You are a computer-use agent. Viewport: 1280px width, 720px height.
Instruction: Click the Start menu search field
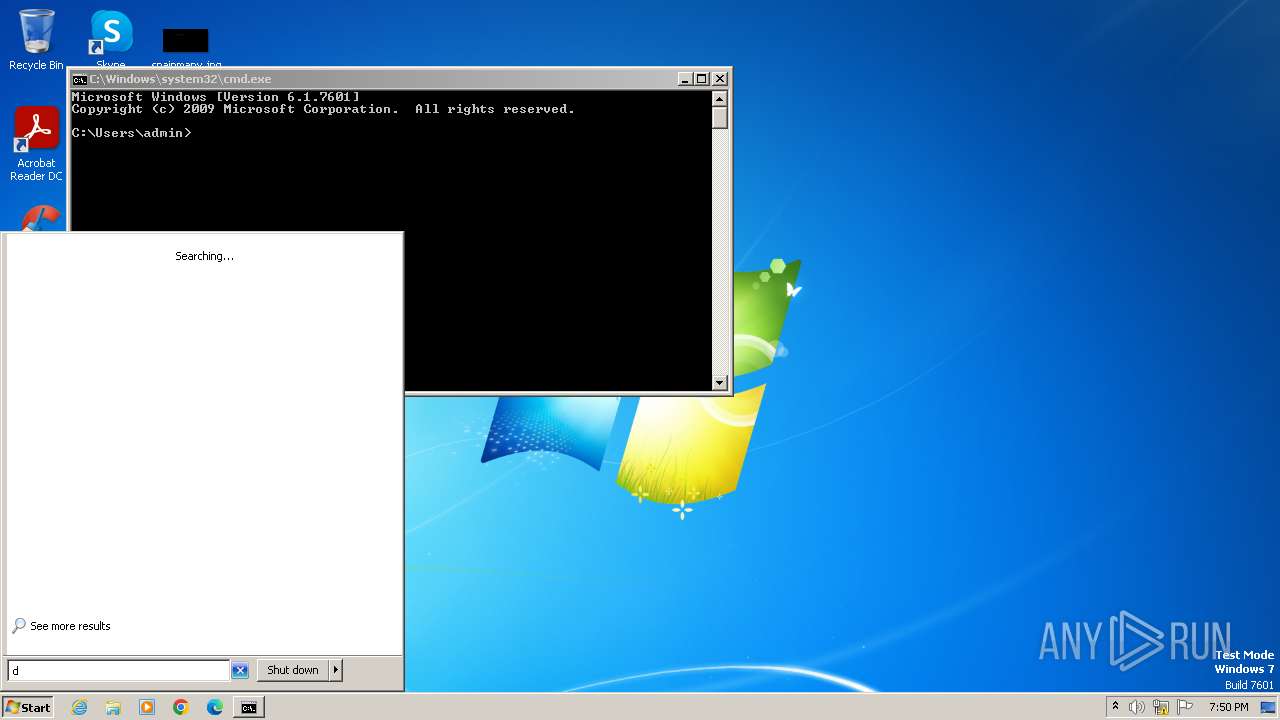tap(118, 671)
